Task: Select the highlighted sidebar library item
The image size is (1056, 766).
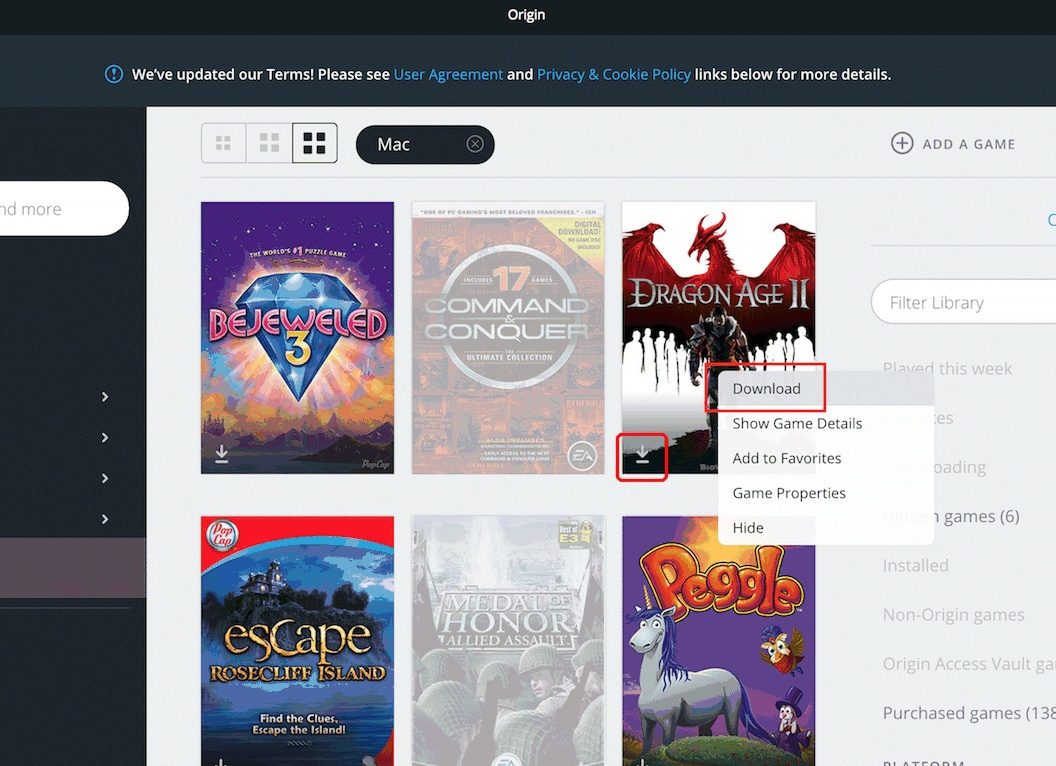Action: (73, 568)
